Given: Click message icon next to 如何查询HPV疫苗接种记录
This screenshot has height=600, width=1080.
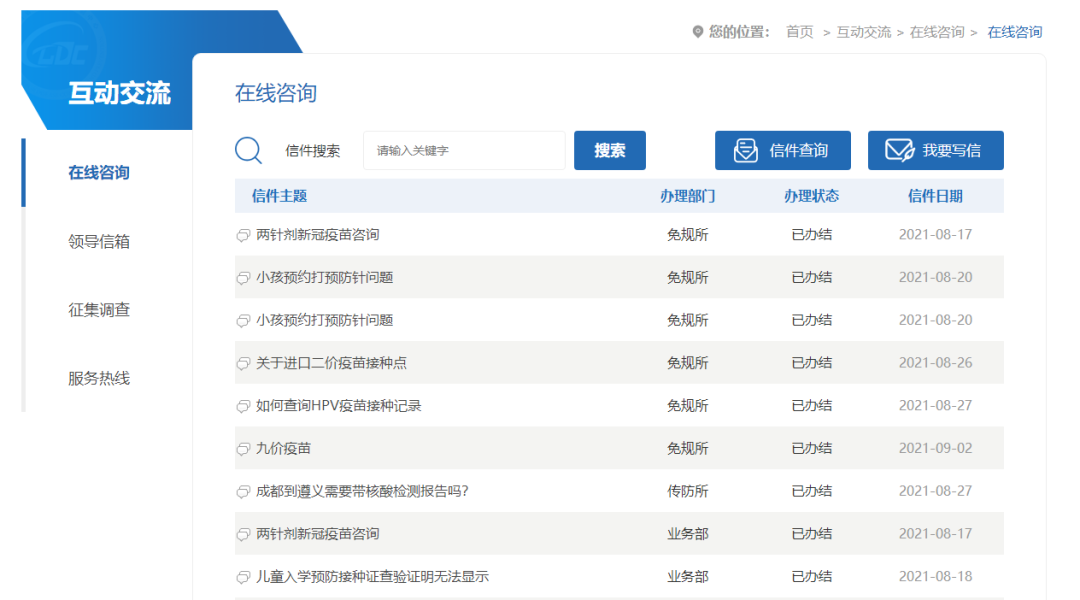Looking at the screenshot, I should click(243, 407).
